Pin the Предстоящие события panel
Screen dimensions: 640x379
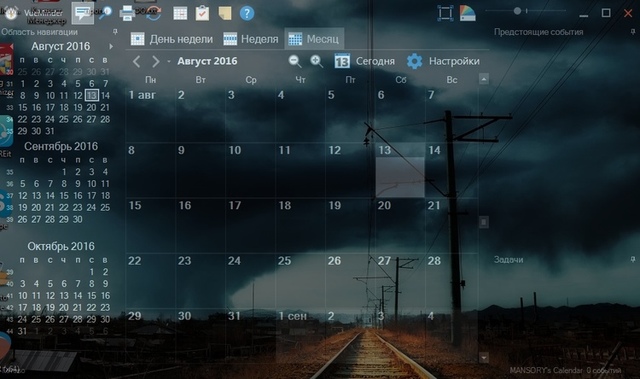tap(633, 32)
